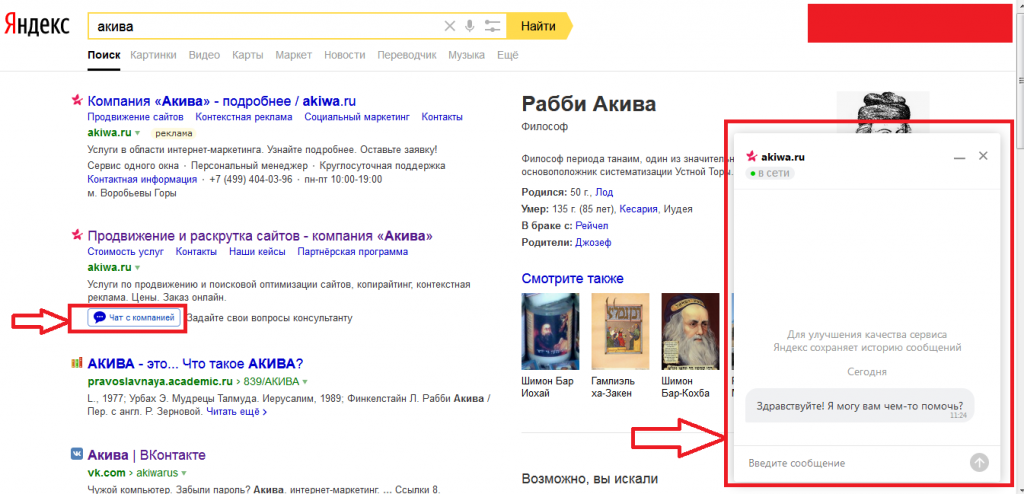This screenshot has width=1024, height=494.
Task: Activate voice search microphone icon
Action: 470,26
